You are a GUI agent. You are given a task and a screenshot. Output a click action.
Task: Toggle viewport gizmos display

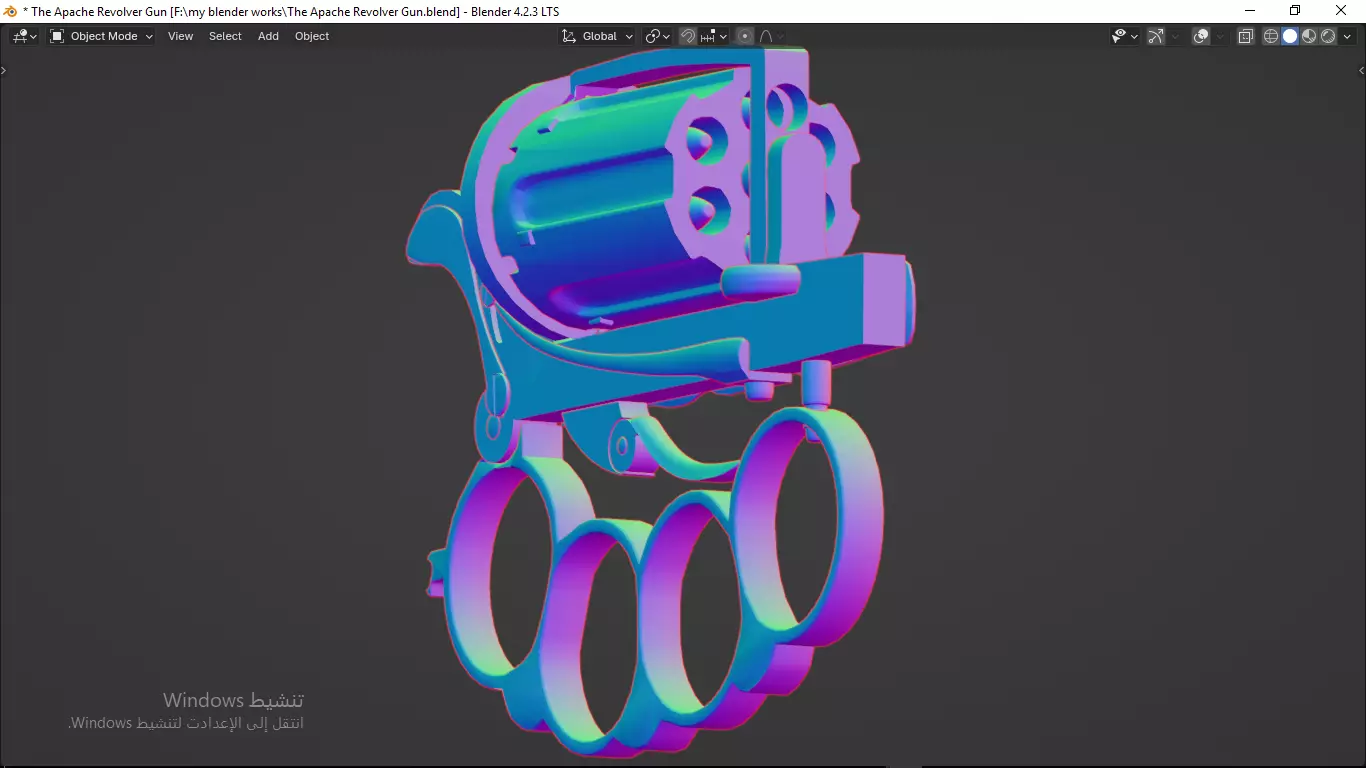pos(1156,36)
